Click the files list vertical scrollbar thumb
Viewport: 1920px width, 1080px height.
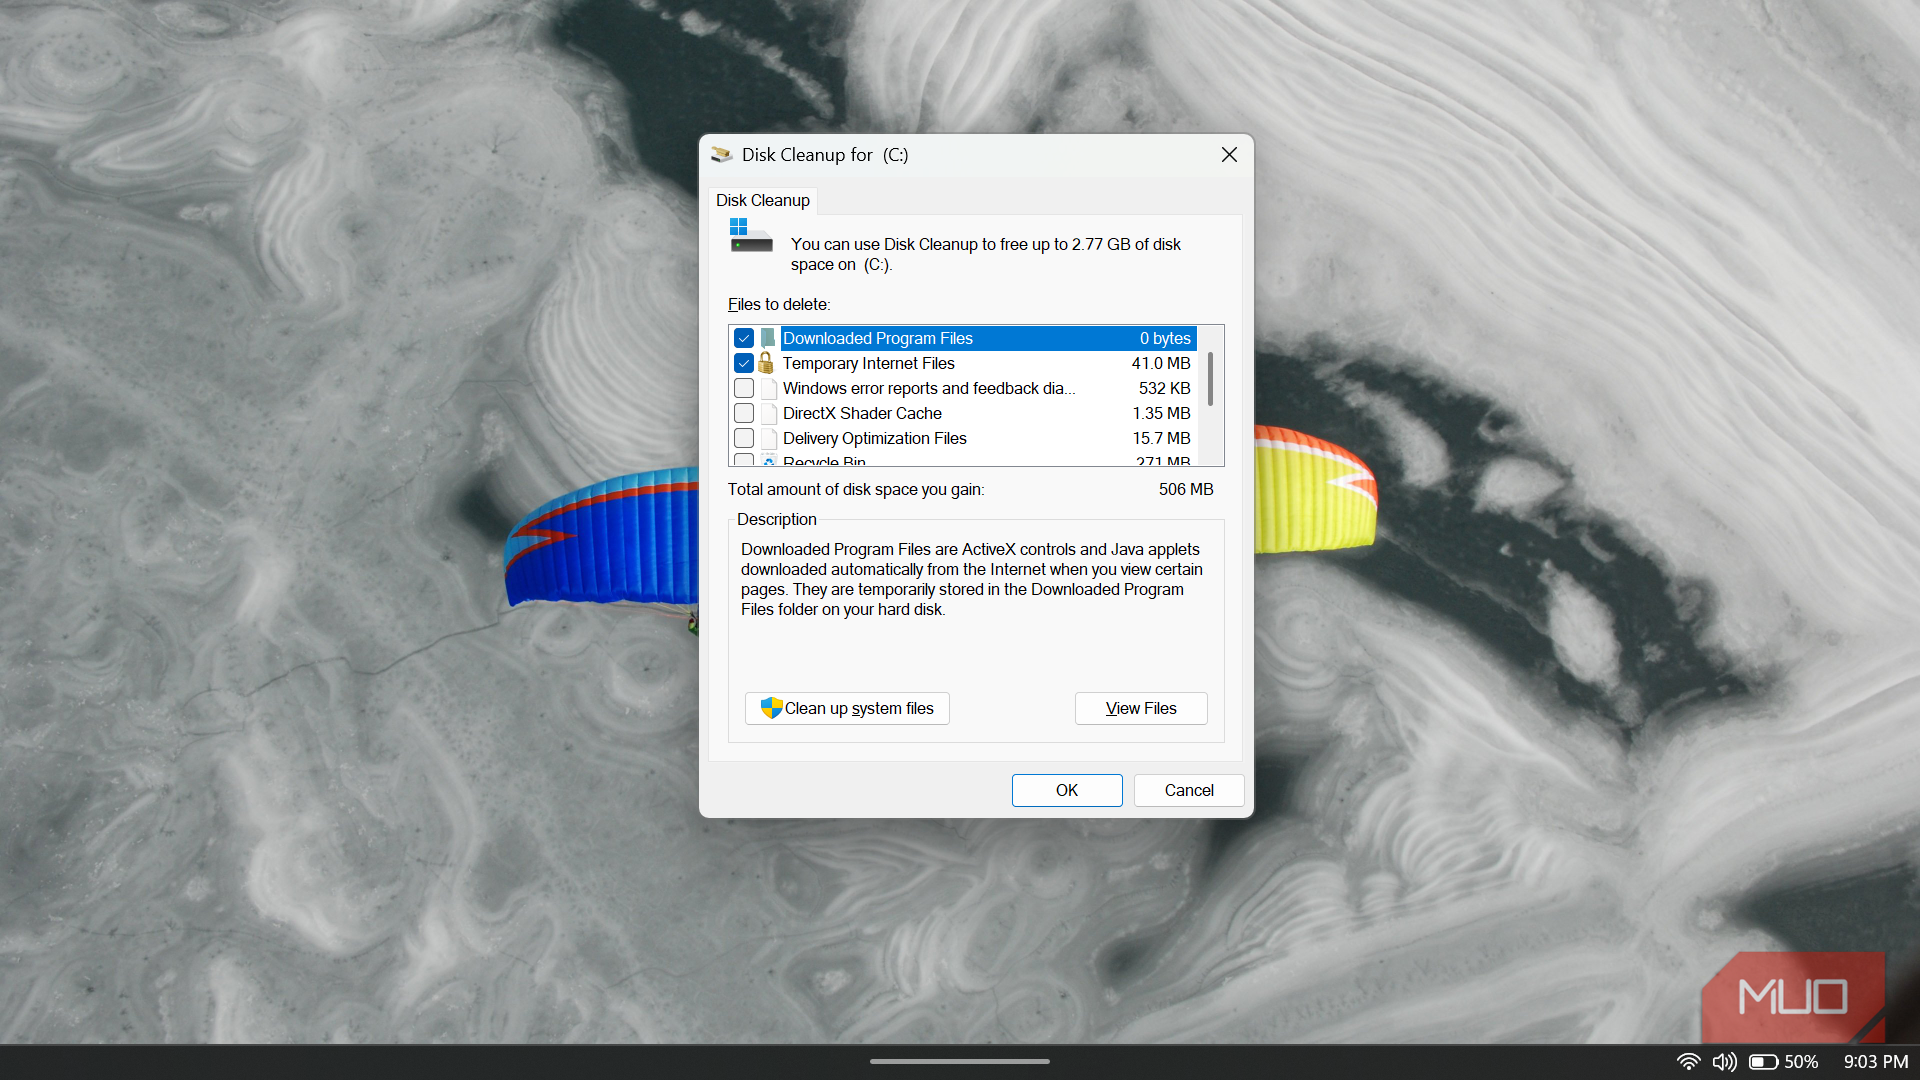1210,378
